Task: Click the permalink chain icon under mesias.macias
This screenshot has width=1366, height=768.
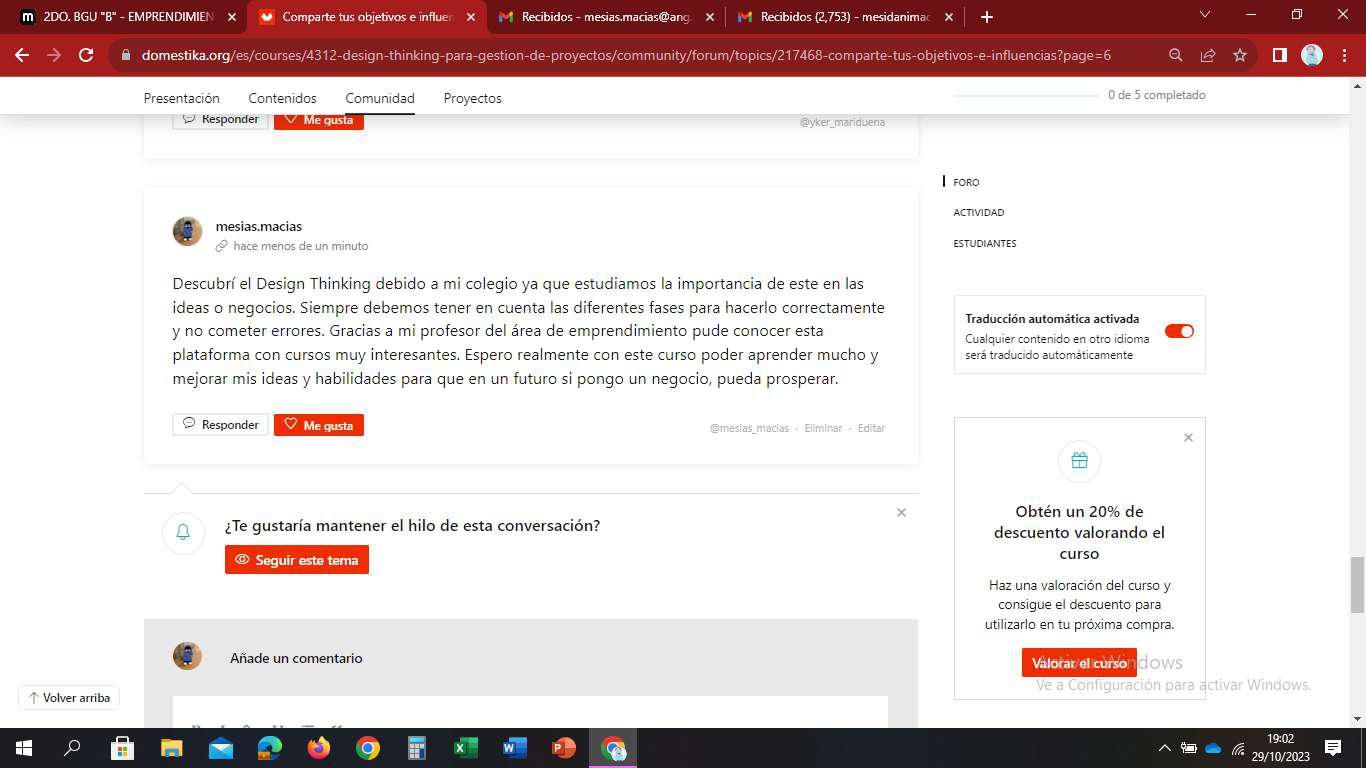Action: [x=222, y=246]
